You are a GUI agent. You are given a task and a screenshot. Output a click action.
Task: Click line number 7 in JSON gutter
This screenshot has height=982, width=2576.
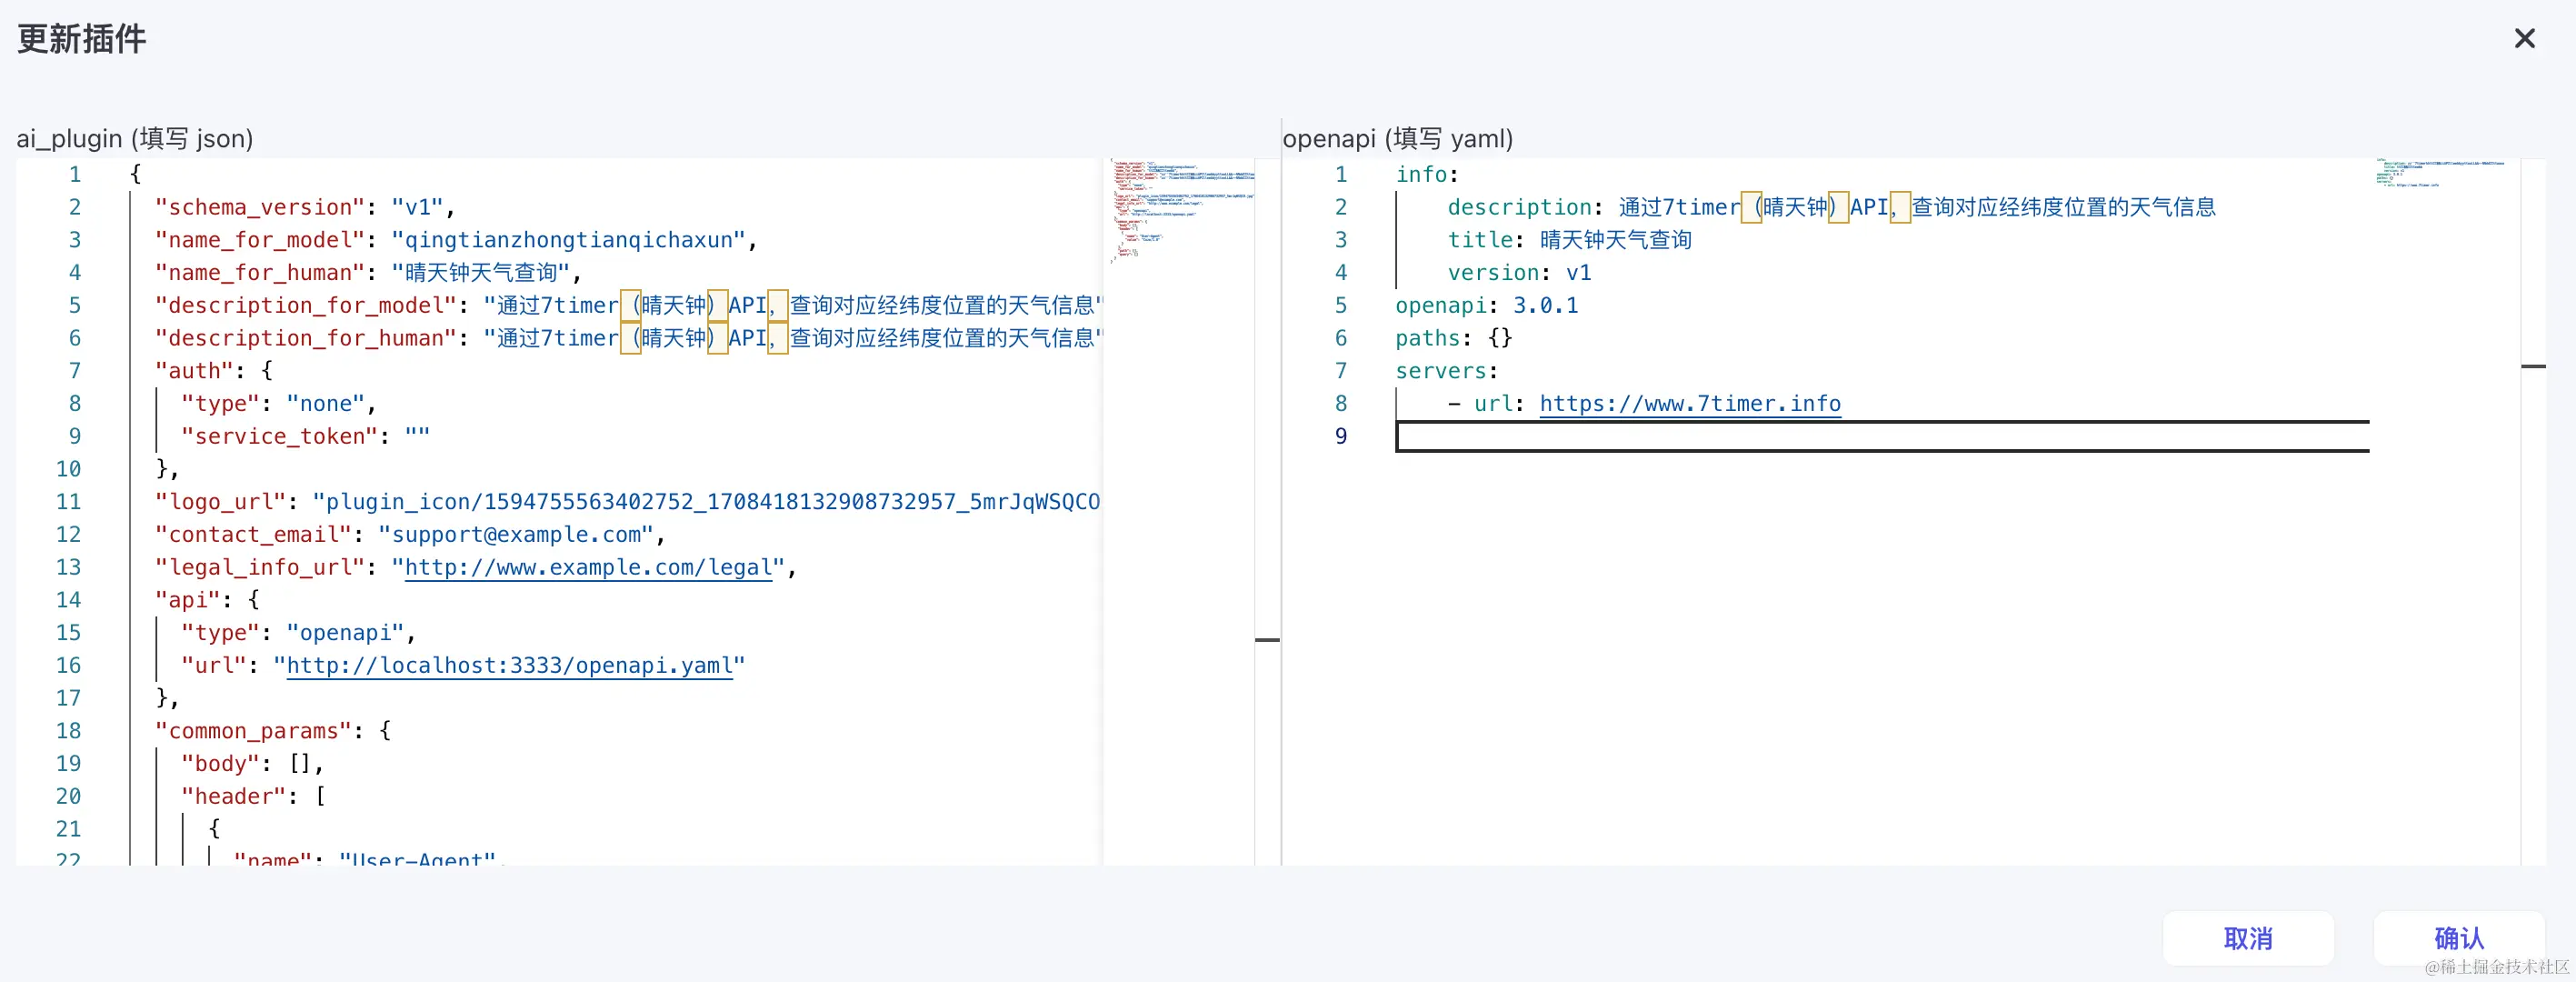click(75, 371)
